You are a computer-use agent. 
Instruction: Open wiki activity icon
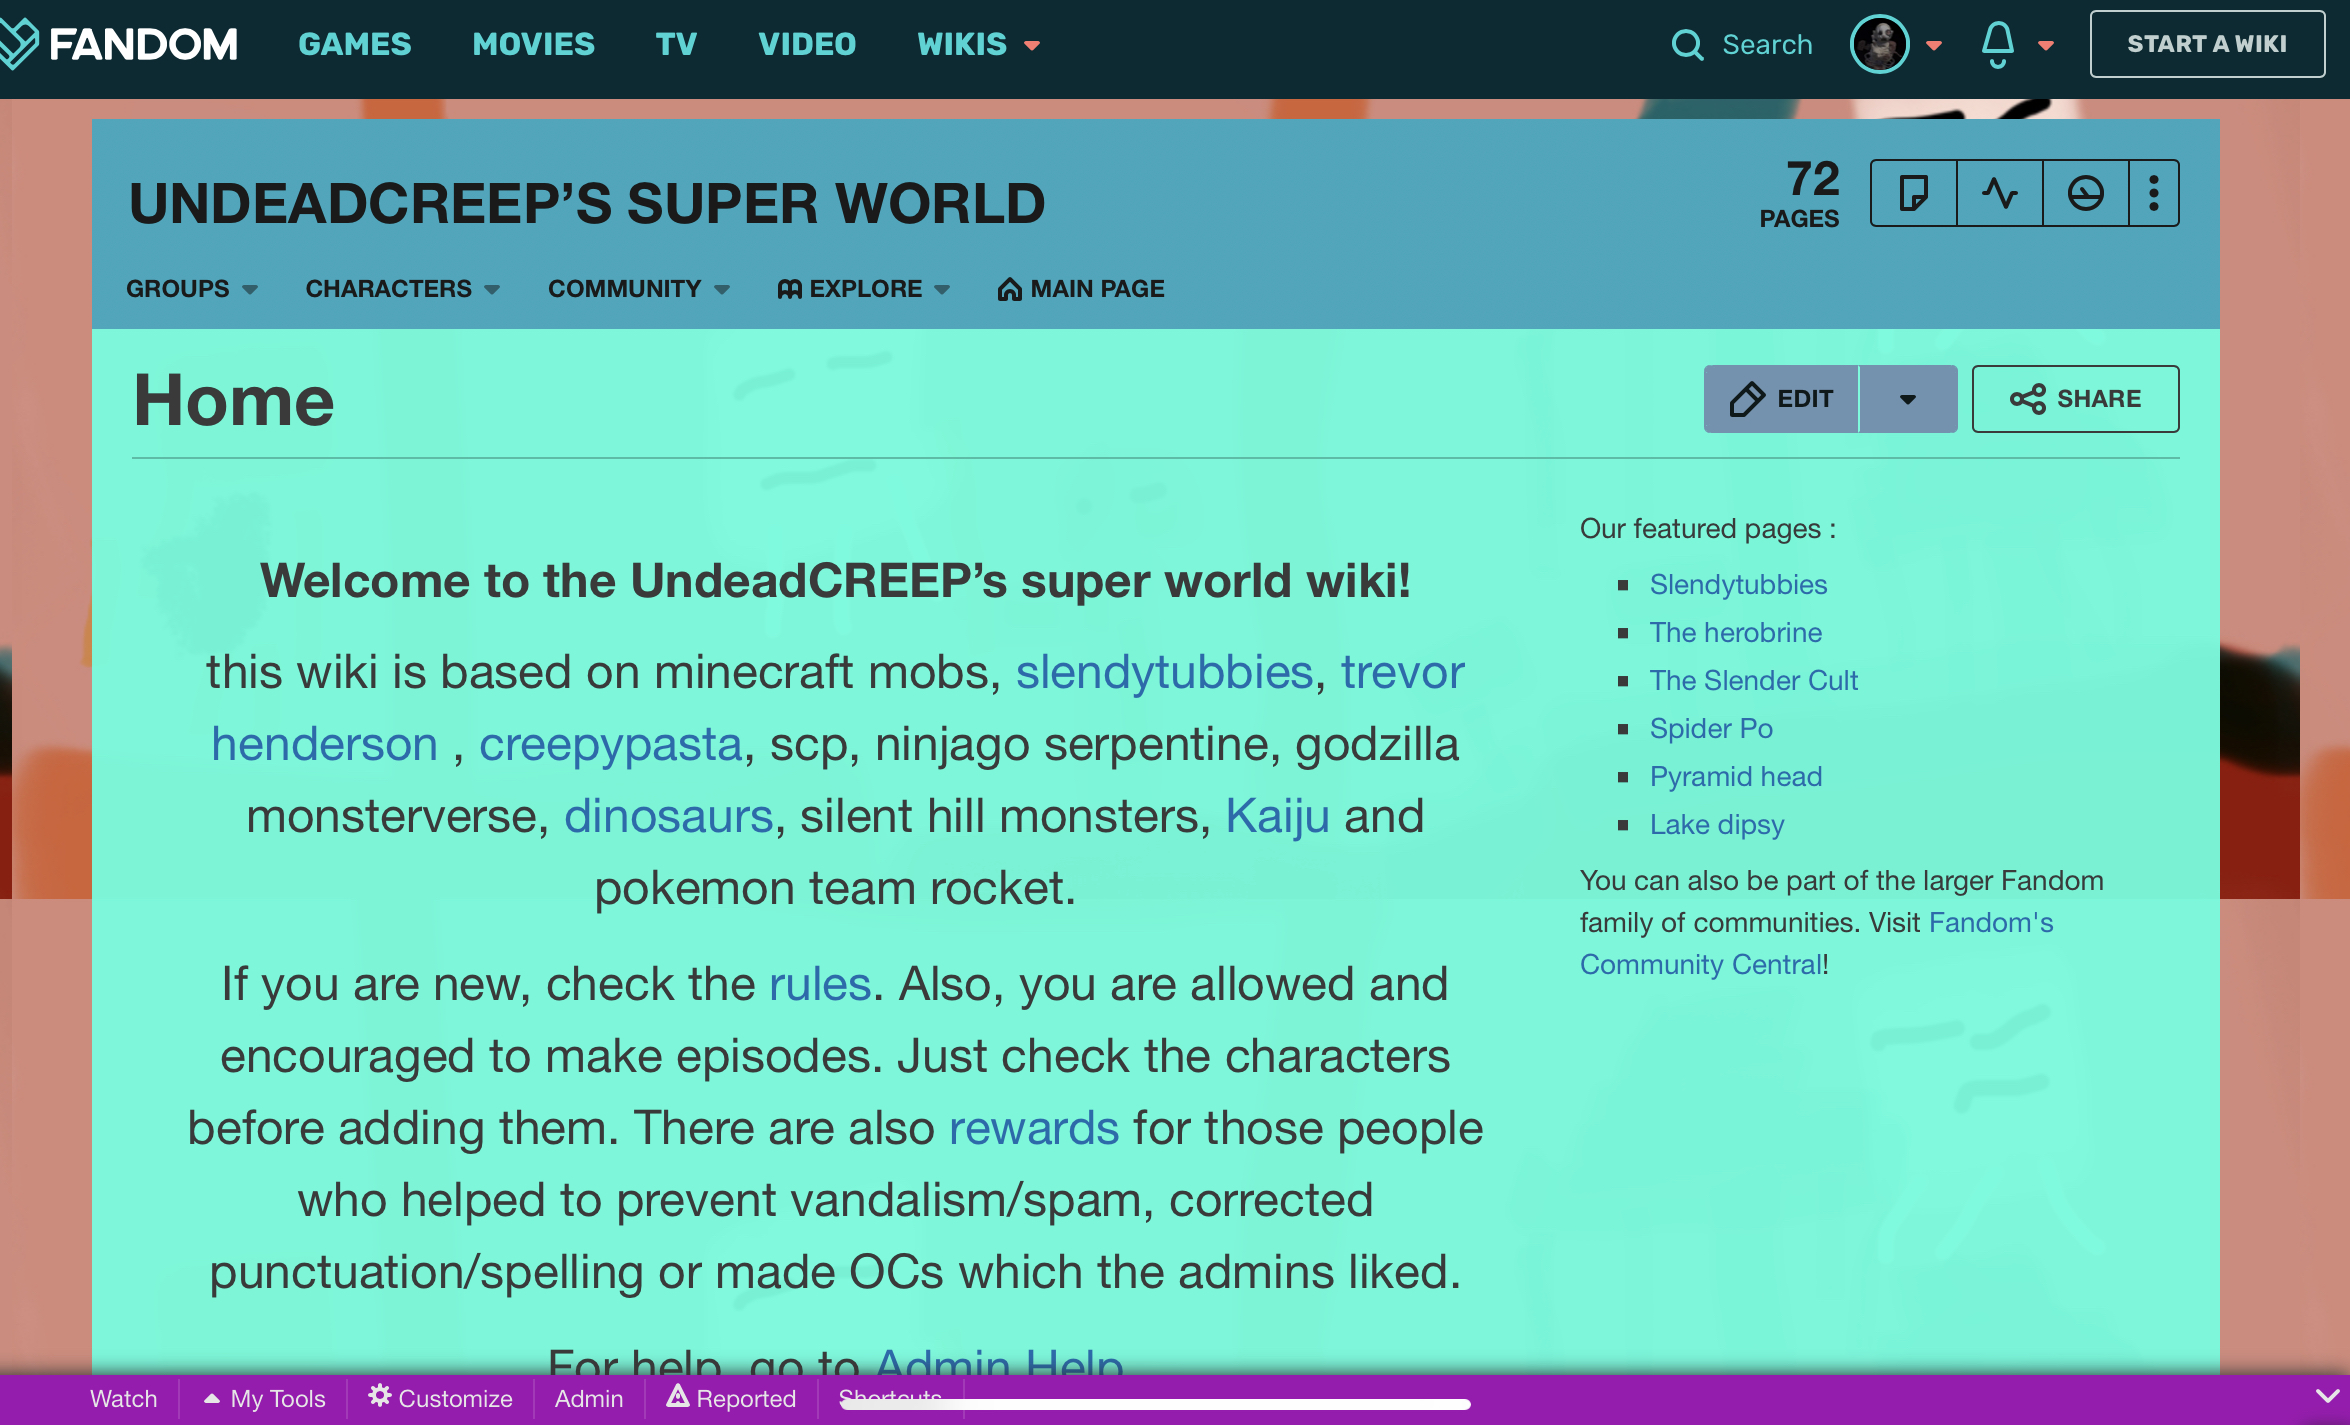tap(1999, 193)
